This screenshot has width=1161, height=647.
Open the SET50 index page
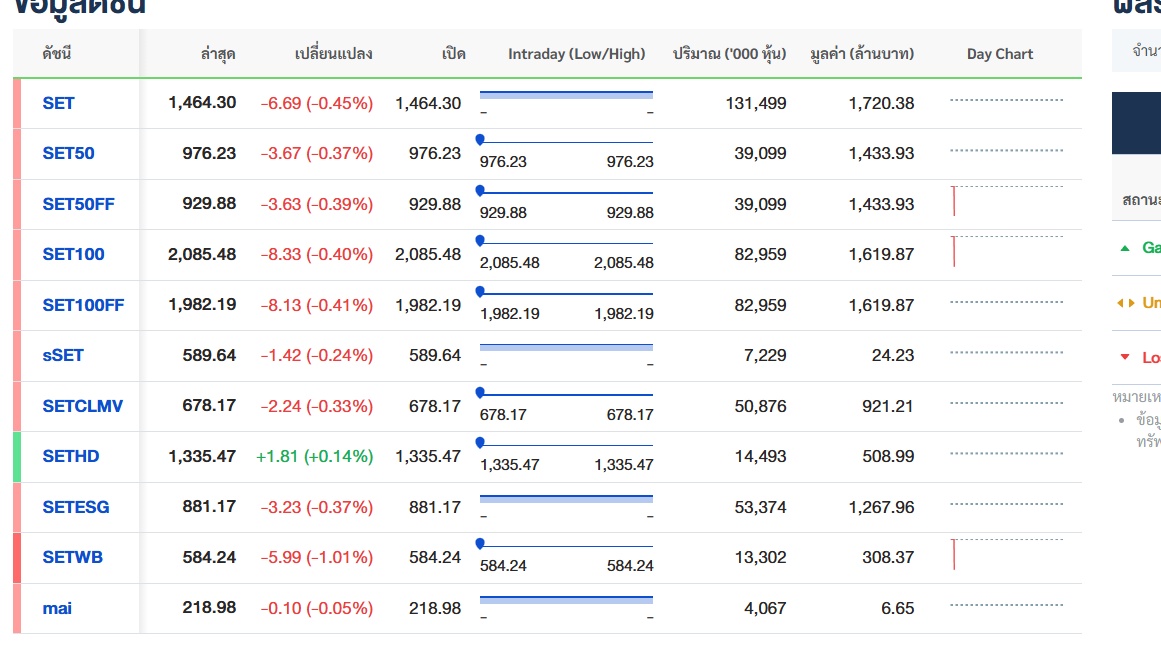pos(68,153)
